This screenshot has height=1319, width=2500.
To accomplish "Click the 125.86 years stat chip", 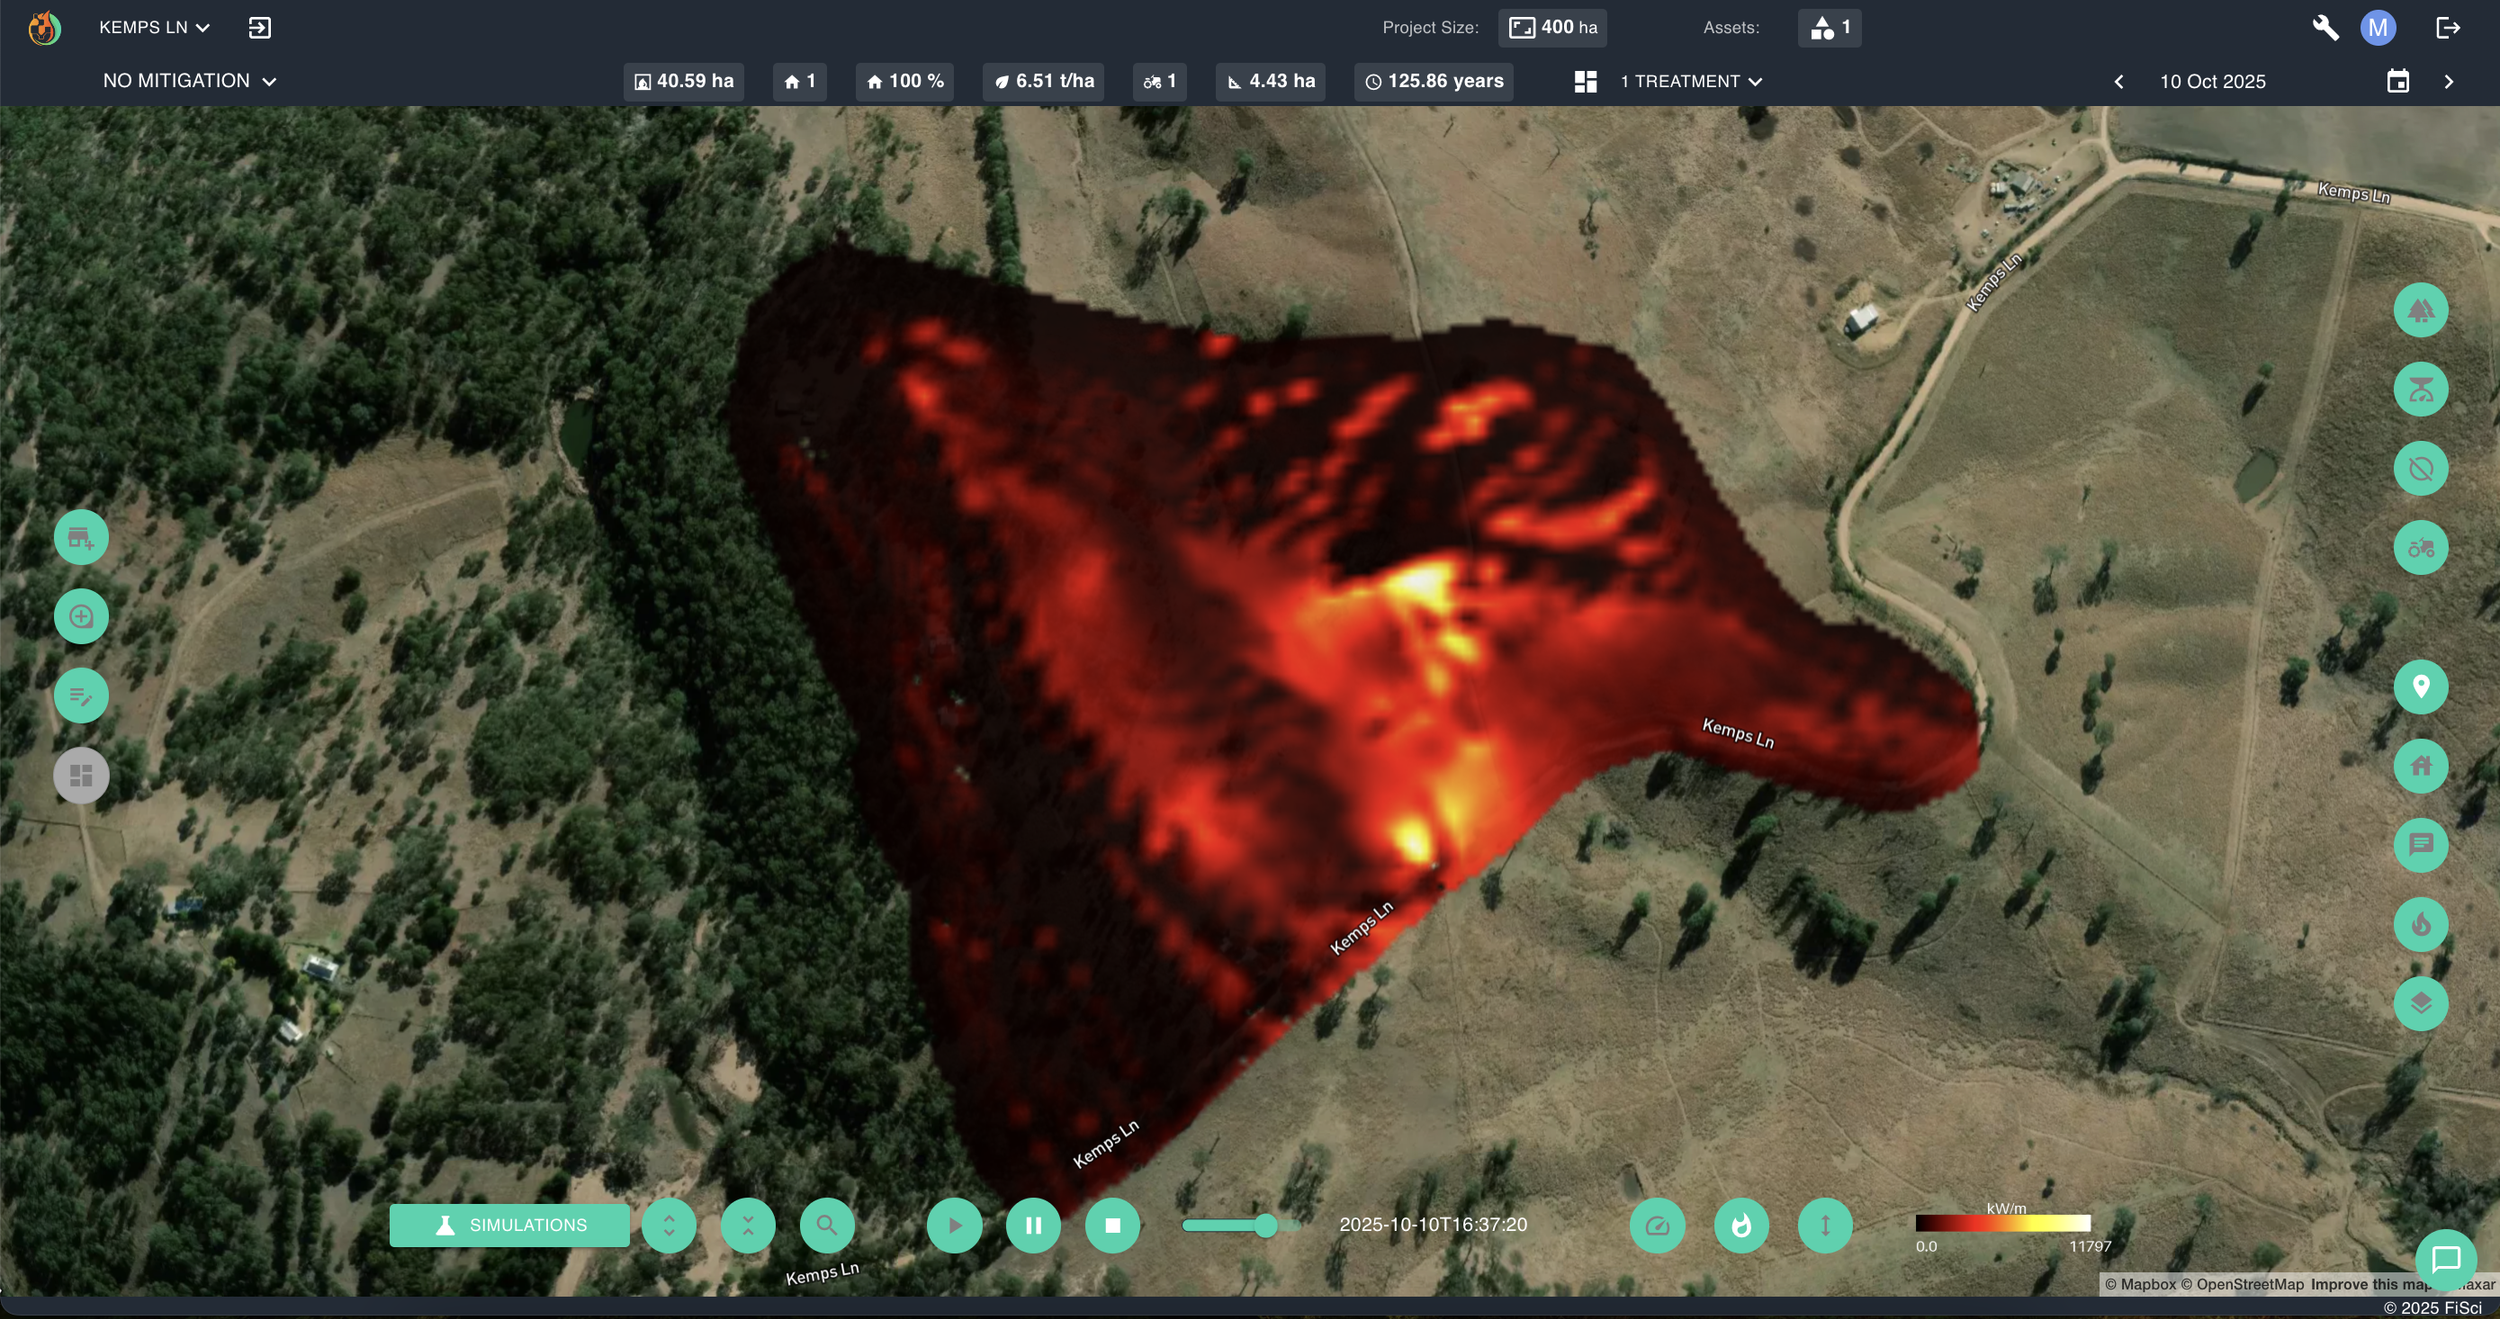I will click(x=1433, y=81).
